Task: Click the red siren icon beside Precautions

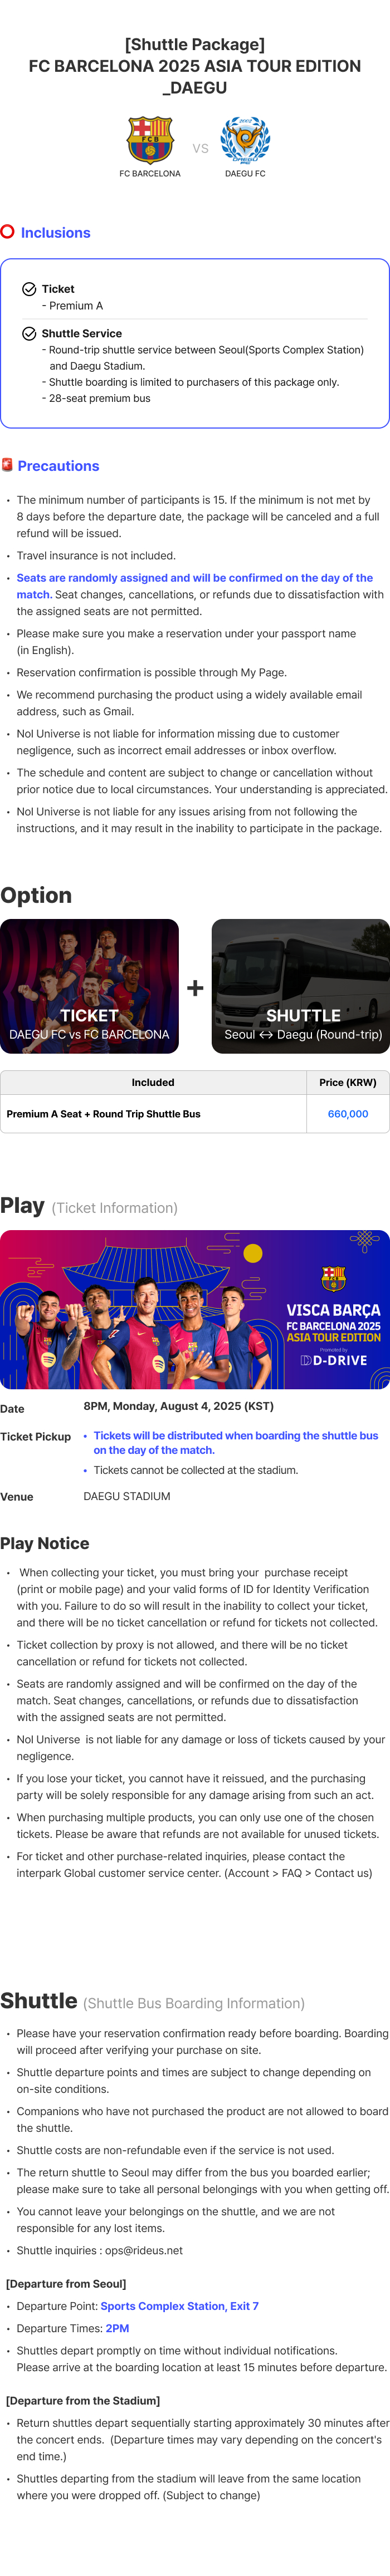Action: 7,465
